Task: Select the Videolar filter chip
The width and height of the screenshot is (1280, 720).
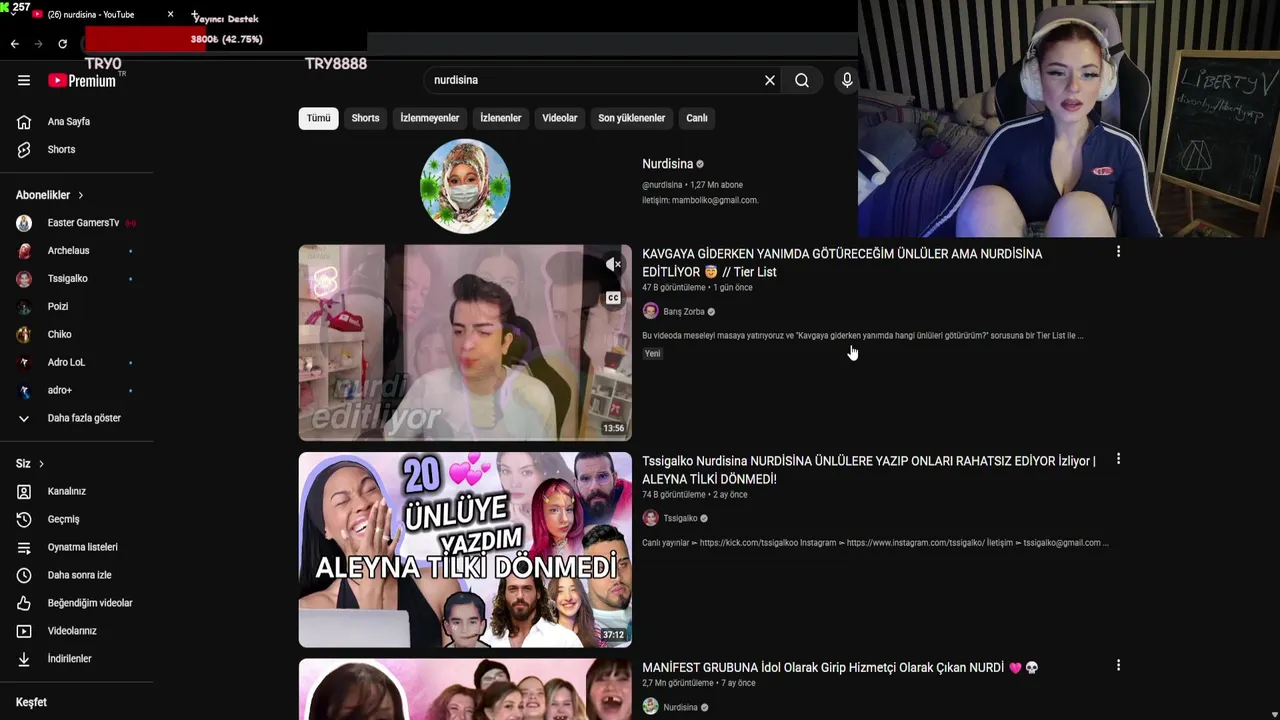Action: (x=560, y=118)
